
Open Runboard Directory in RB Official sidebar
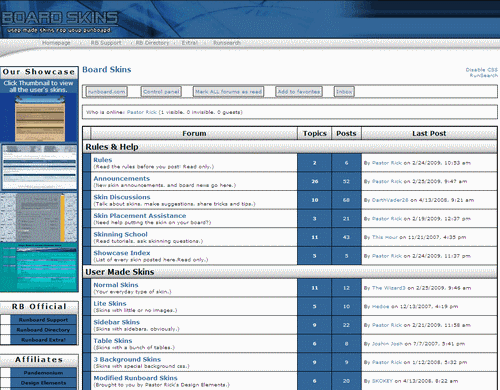(x=43, y=330)
